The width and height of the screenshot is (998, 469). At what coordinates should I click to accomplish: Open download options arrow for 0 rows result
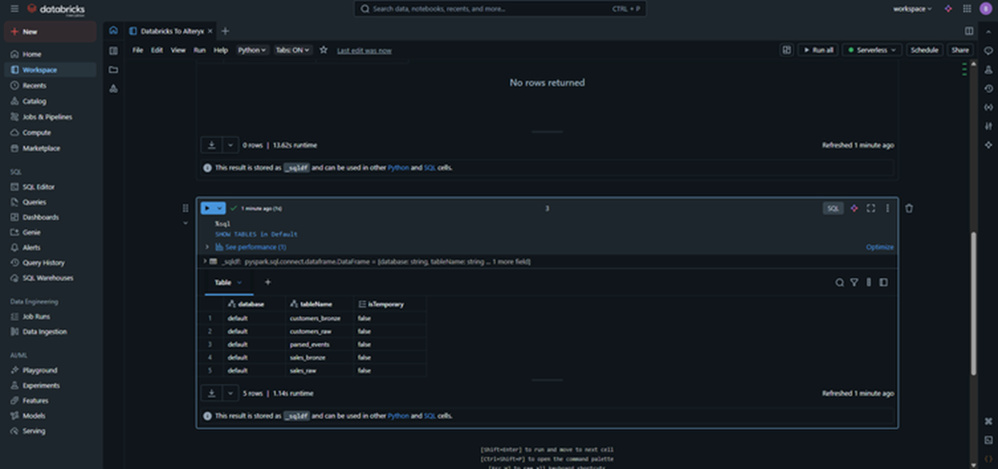pyautogui.click(x=230, y=145)
